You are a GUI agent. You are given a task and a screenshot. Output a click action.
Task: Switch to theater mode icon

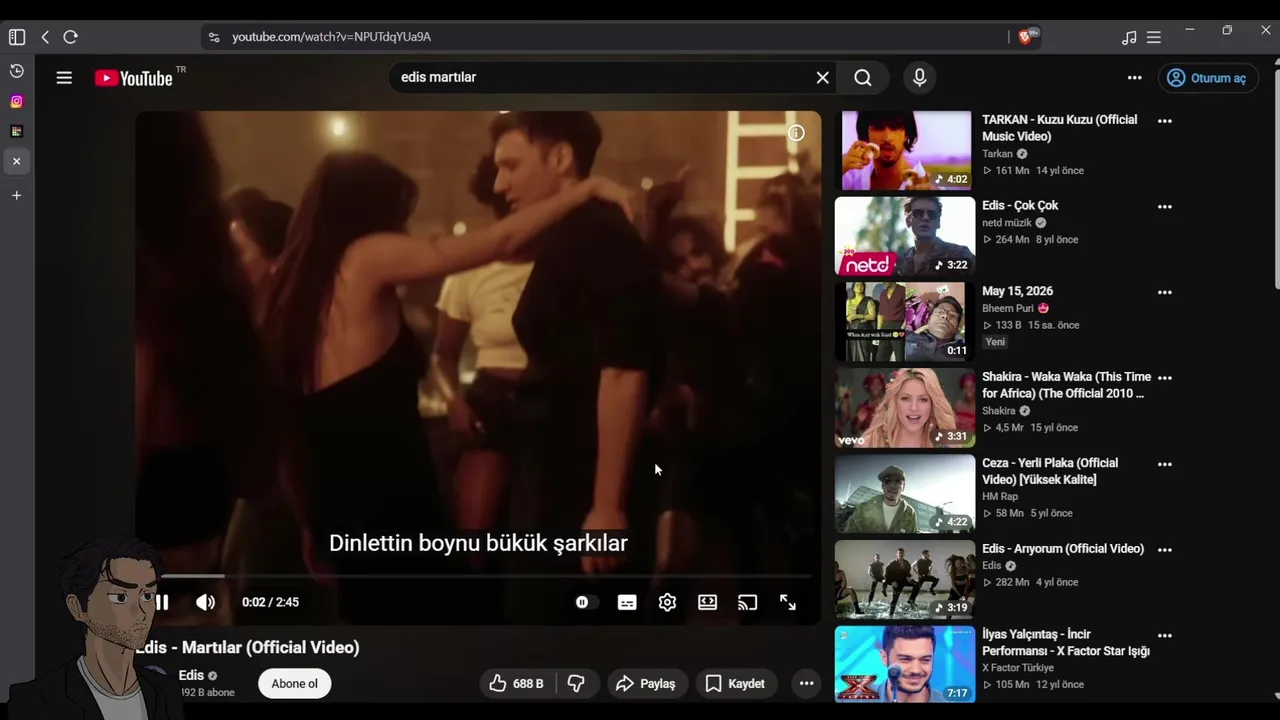(x=707, y=602)
